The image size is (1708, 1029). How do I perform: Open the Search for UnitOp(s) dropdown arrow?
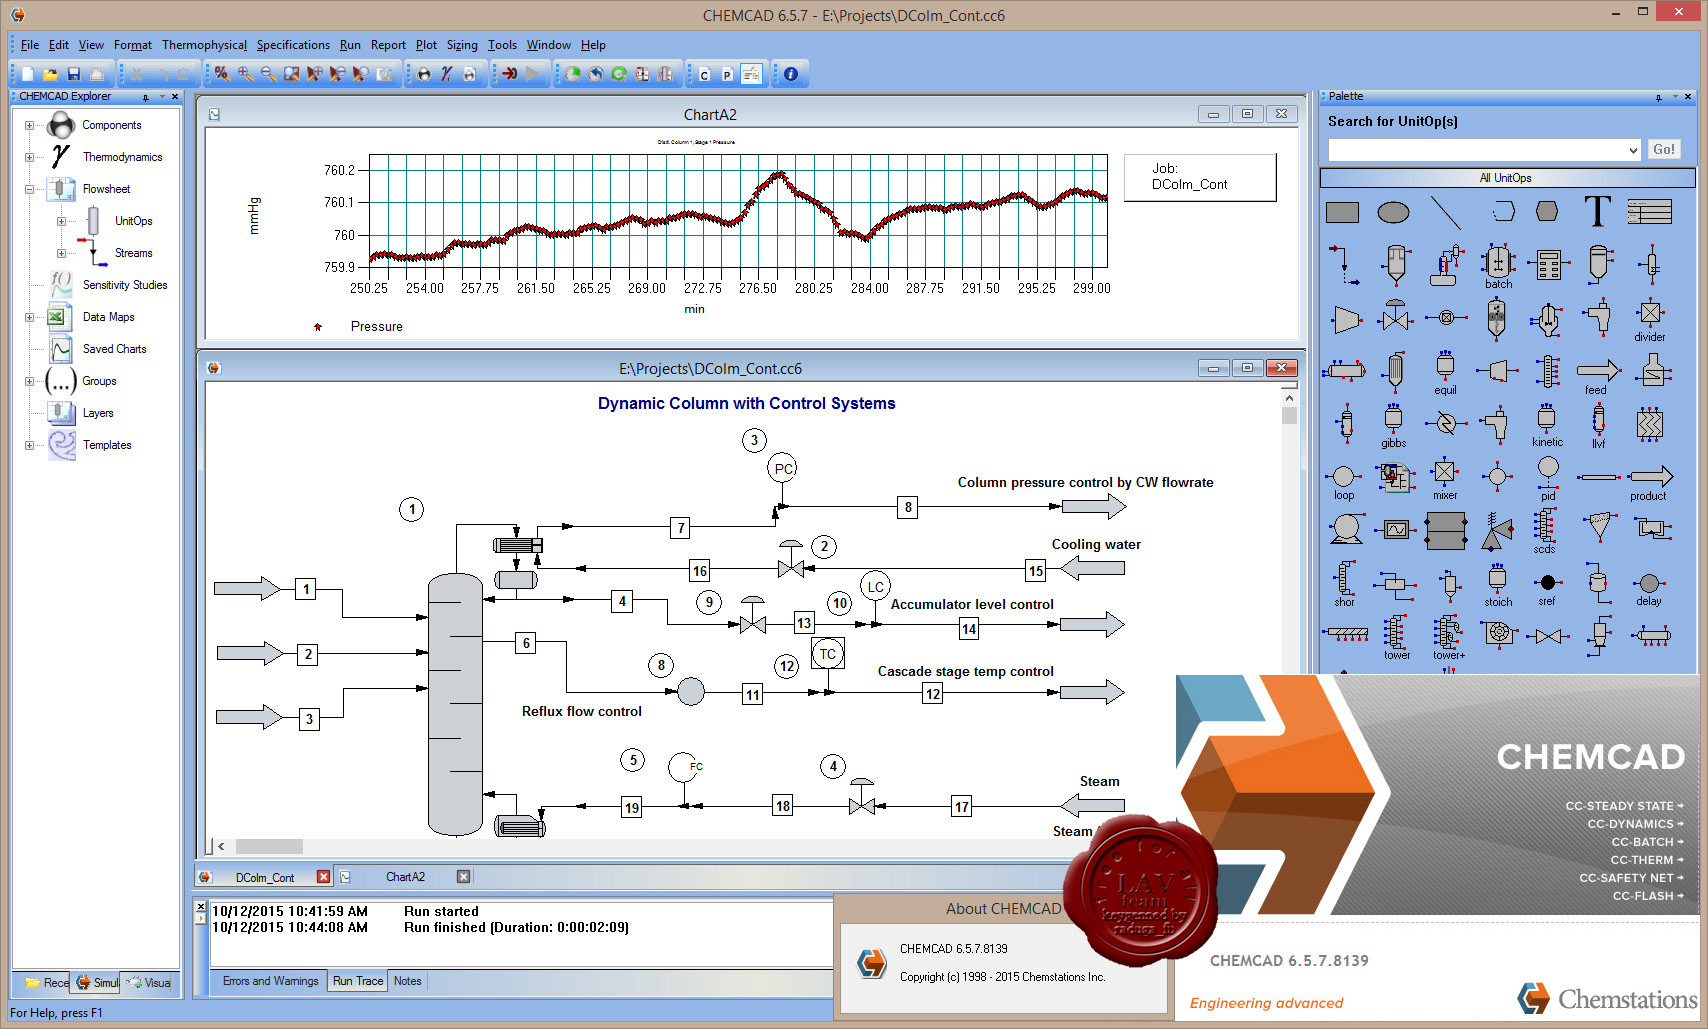coord(1633,150)
